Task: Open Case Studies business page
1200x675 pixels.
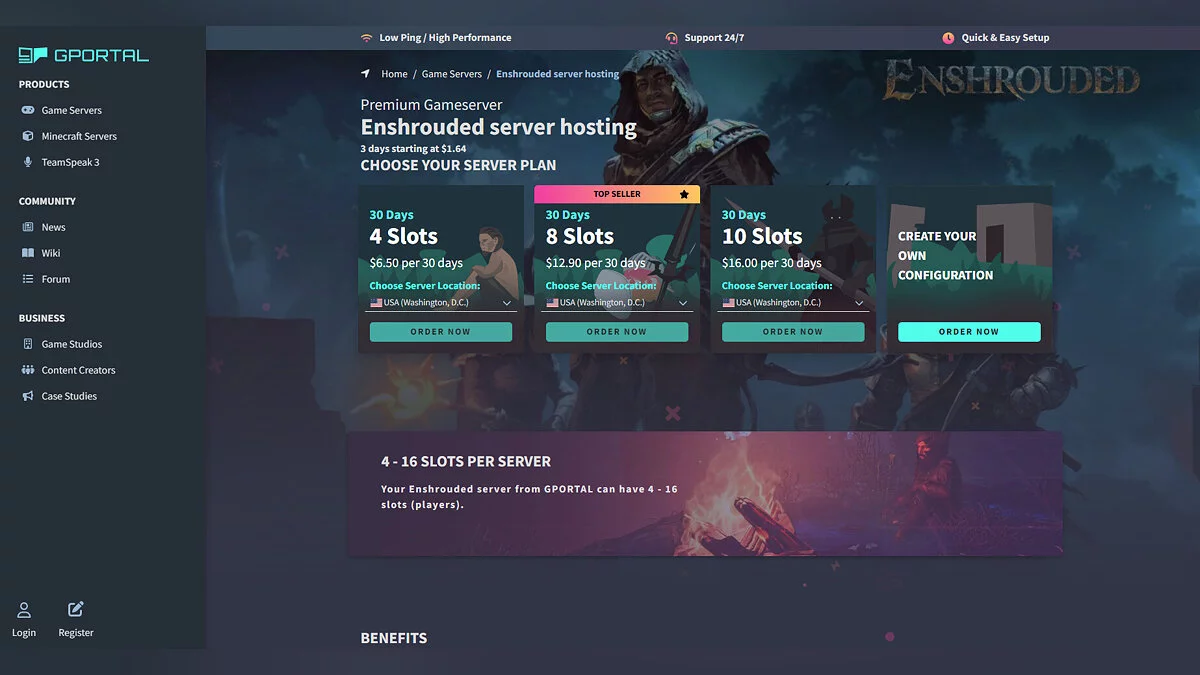Action: click(69, 396)
